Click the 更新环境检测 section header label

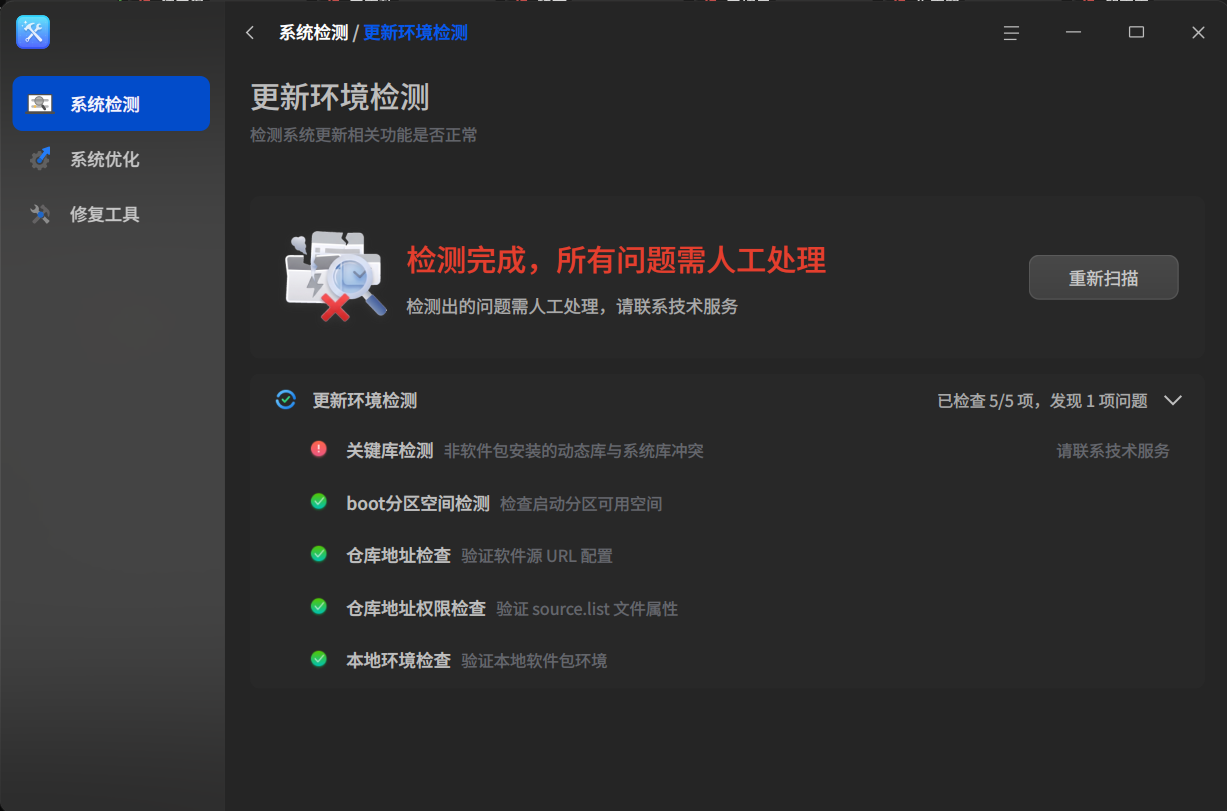pos(365,401)
